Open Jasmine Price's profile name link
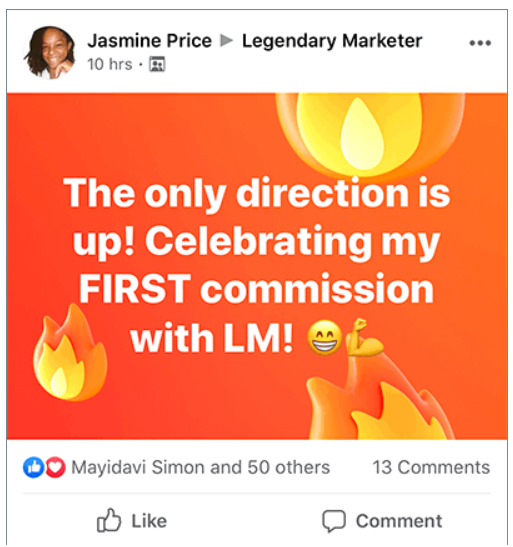Viewport: 513px width, 547px height. (x=150, y=41)
